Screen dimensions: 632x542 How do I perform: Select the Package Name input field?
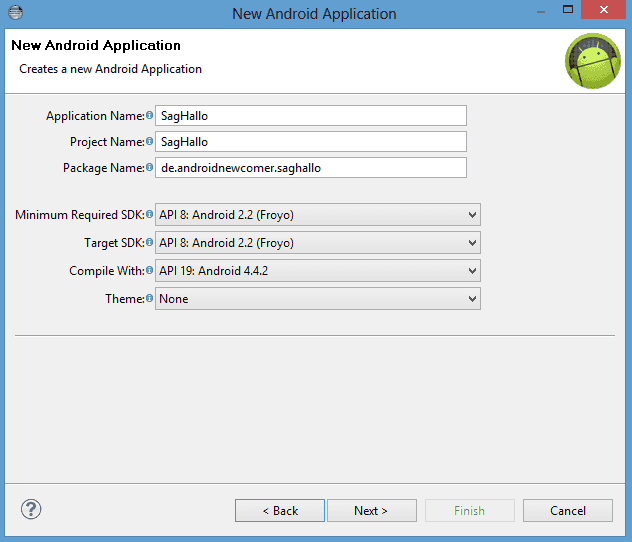tap(311, 168)
